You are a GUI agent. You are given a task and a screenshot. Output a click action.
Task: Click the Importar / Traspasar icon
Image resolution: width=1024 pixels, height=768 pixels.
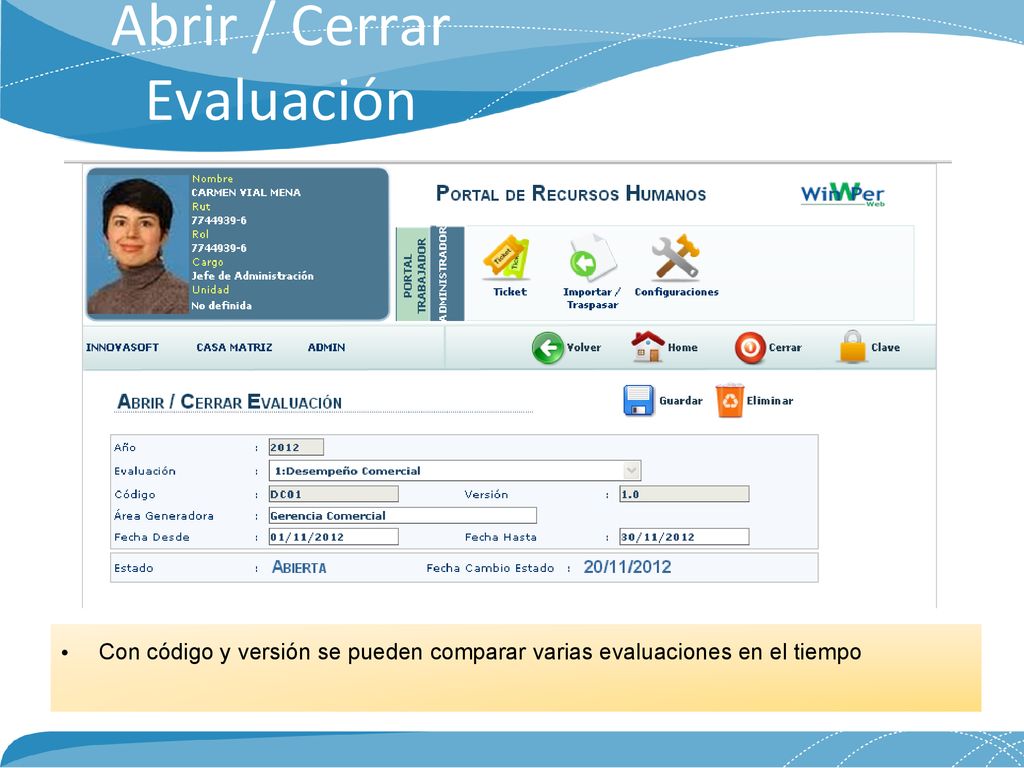pyautogui.click(x=592, y=257)
